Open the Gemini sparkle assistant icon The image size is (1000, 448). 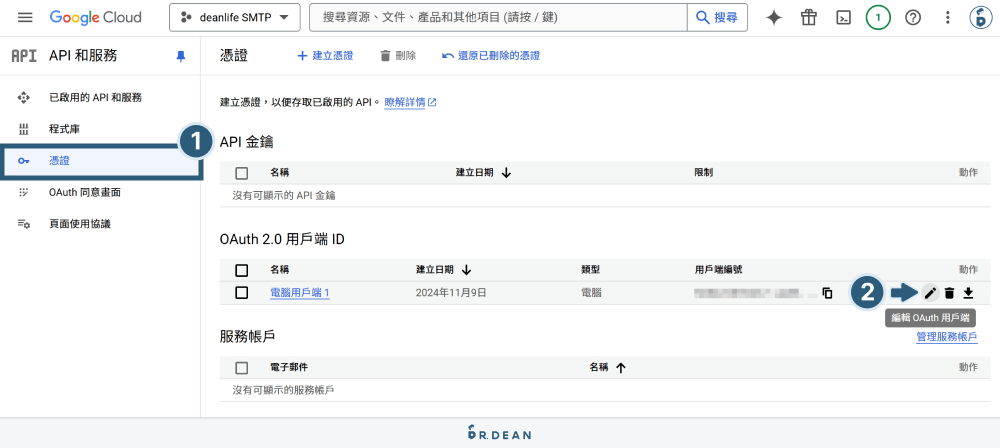coord(774,18)
